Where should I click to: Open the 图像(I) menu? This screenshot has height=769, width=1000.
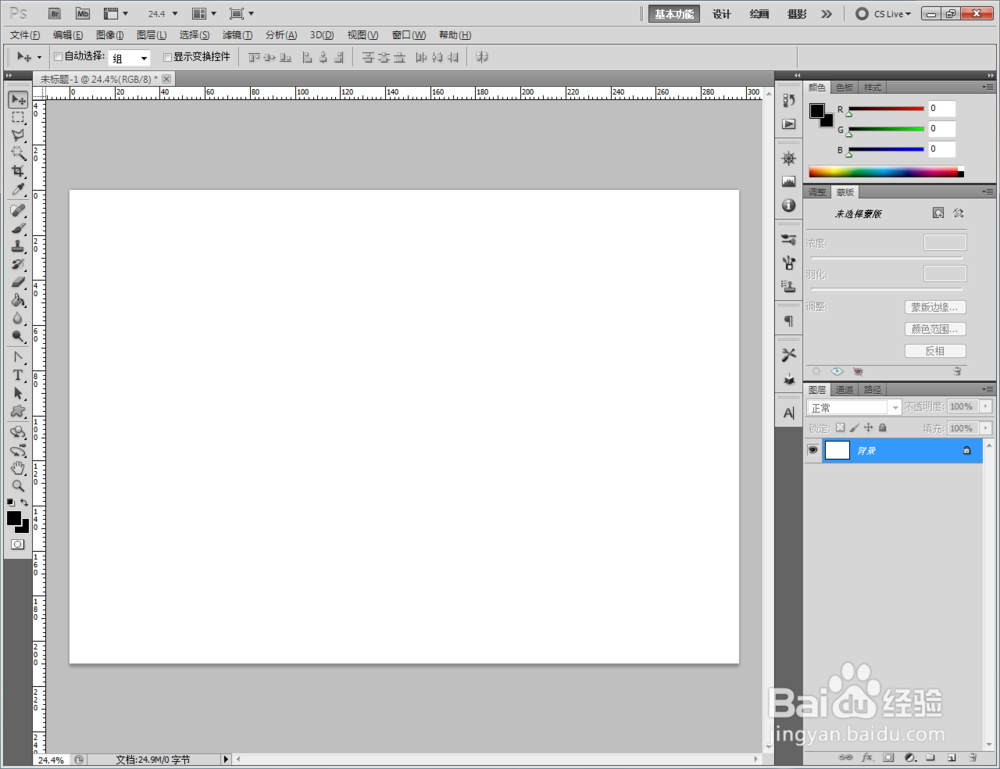[110, 35]
